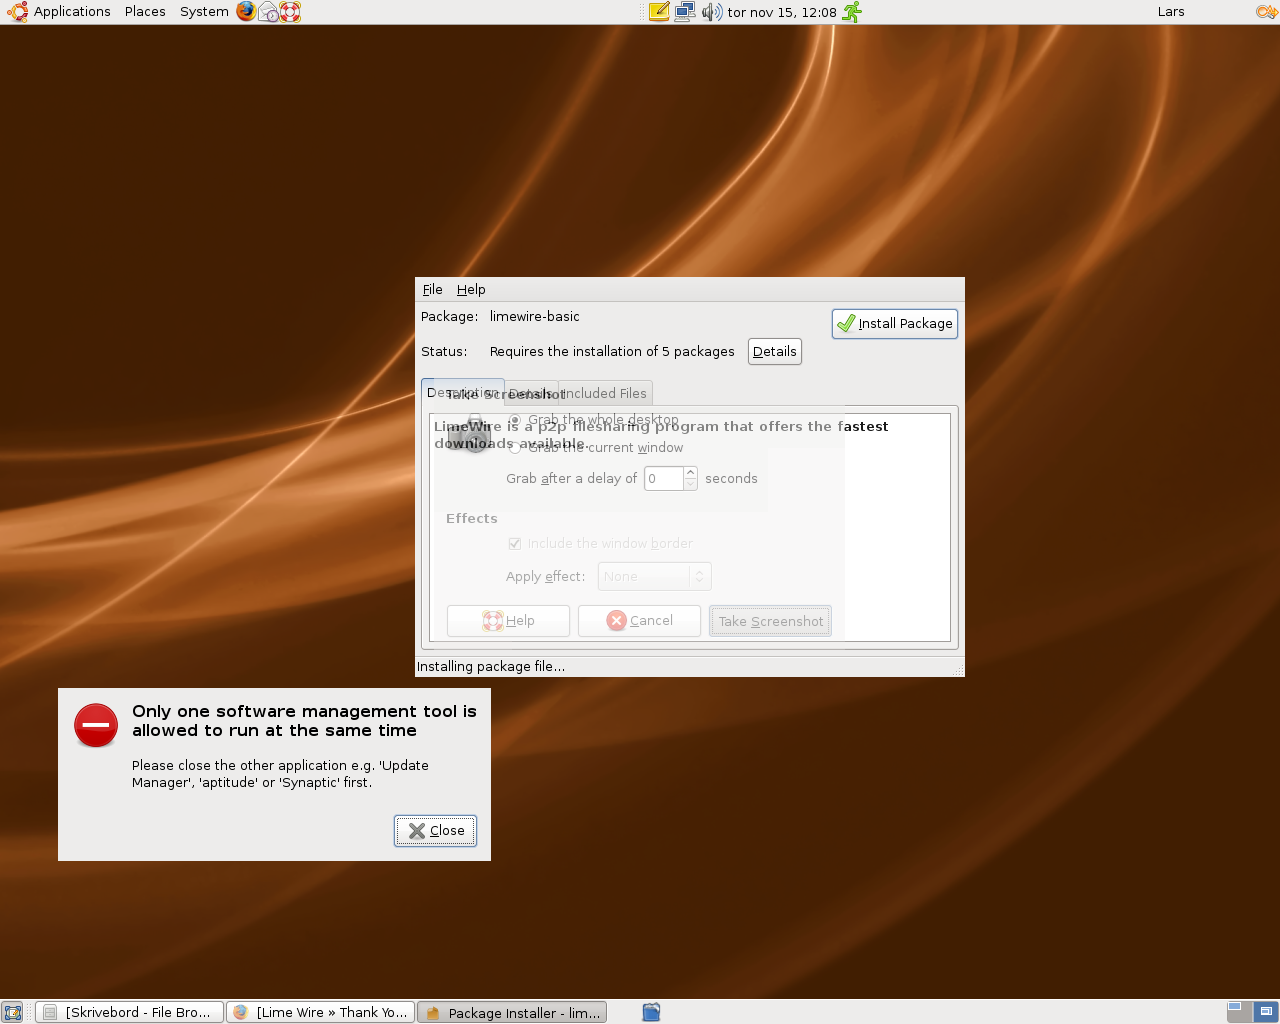The image size is (1280, 1024).
Task: Open the System menu
Action: pyautogui.click(x=204, y=12)
